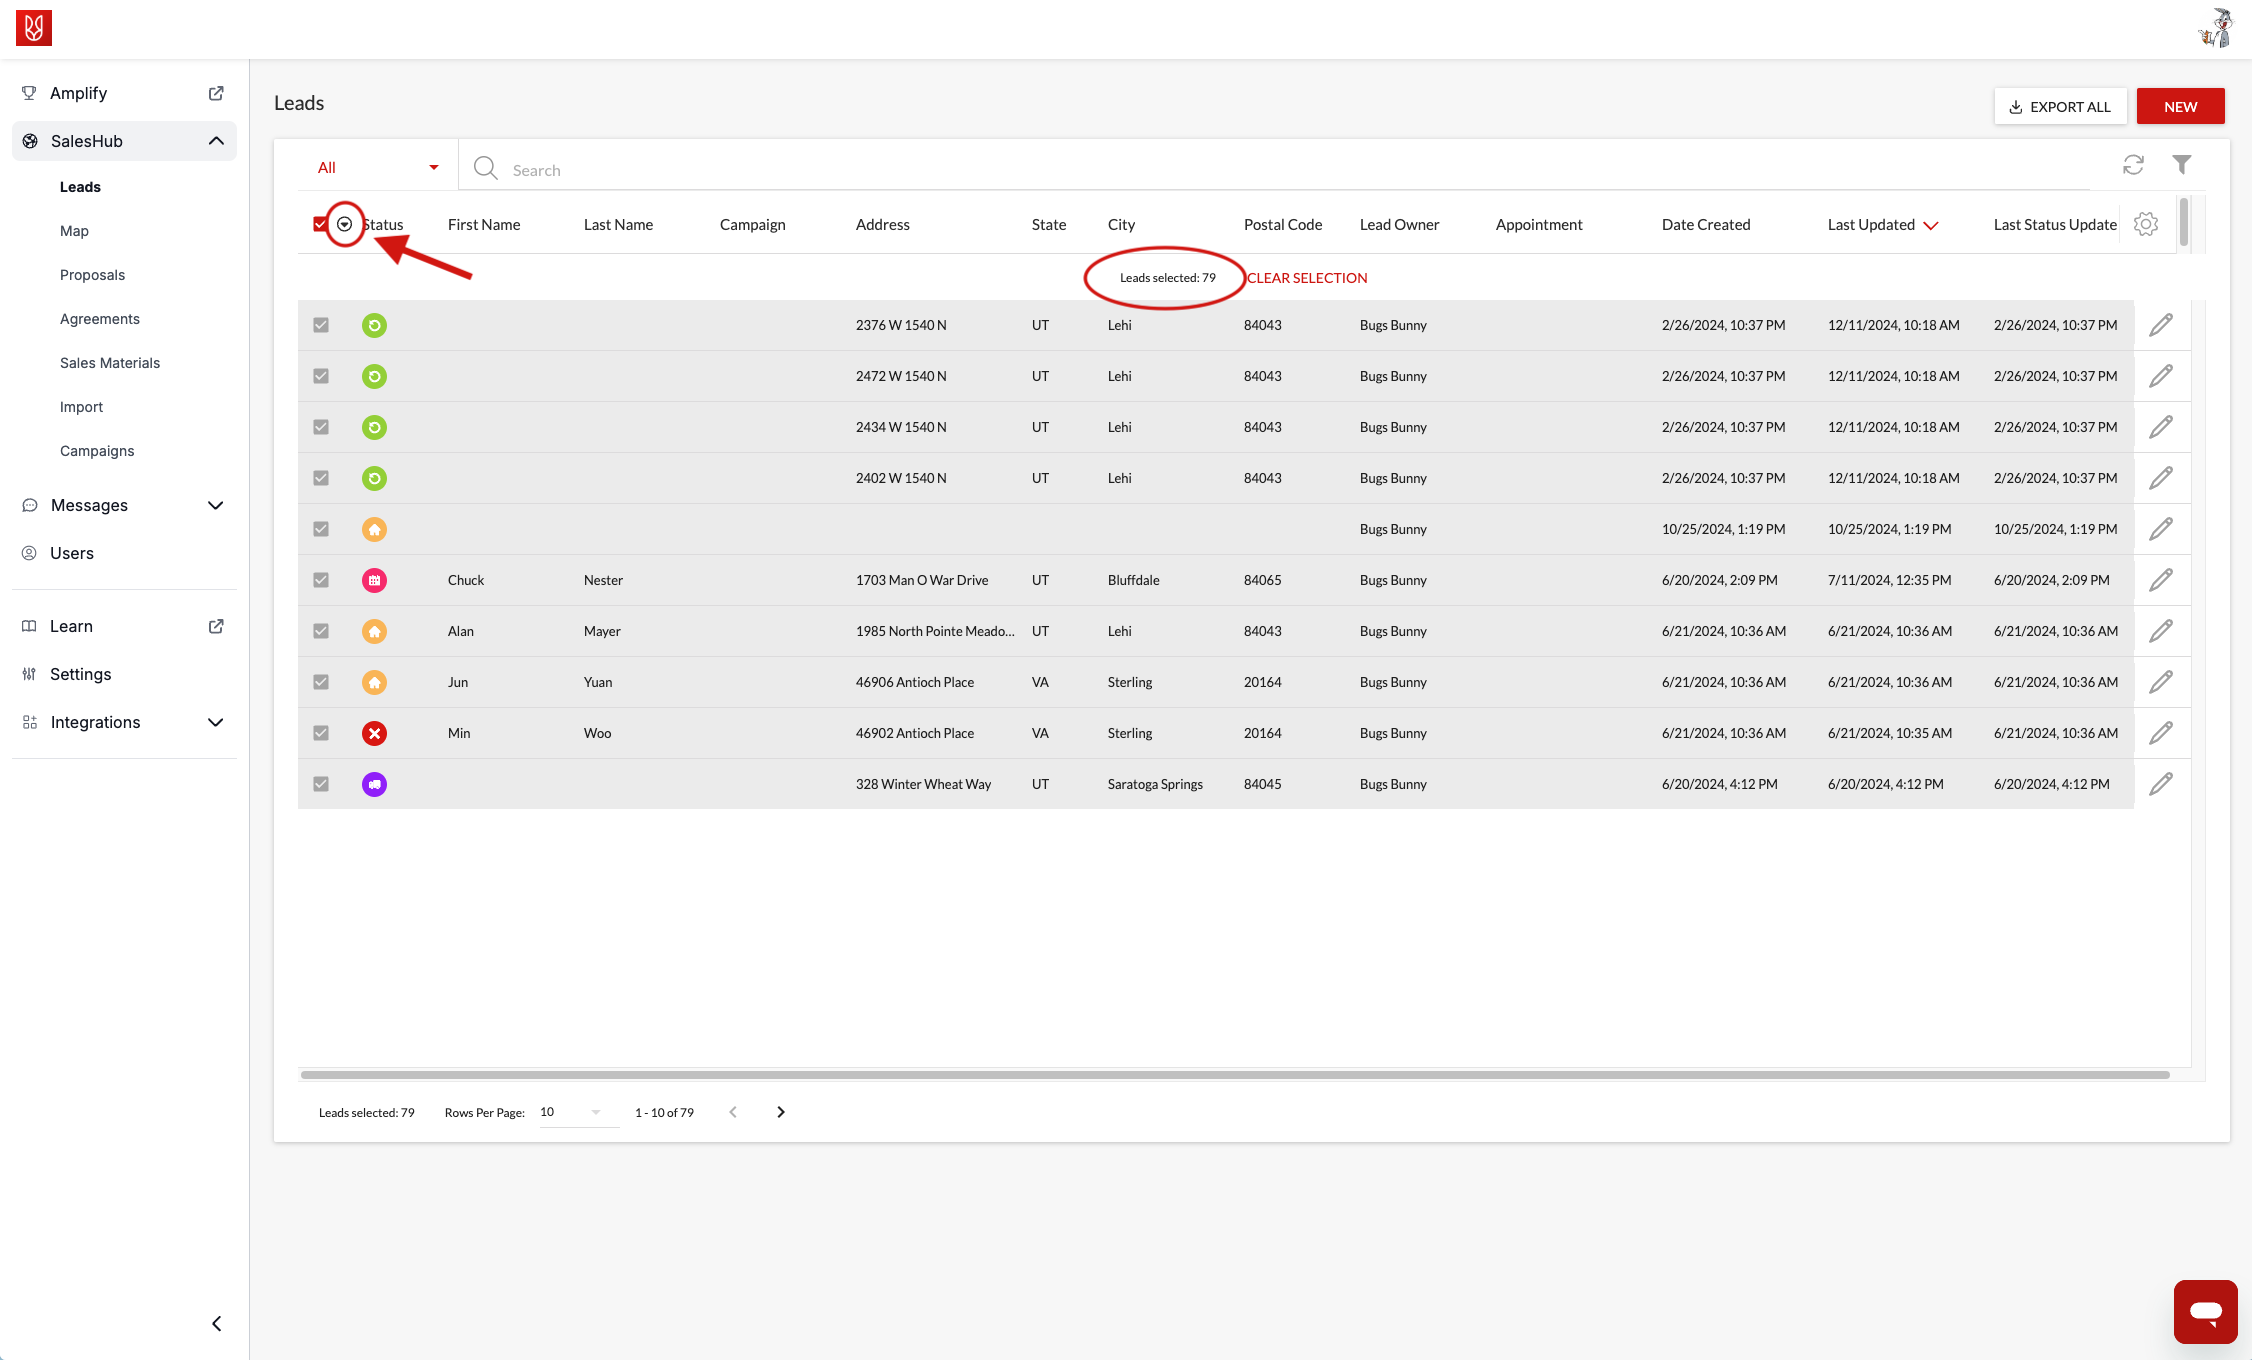Screen dimensions: 2252x1360
Task: Click red X status icon for Min Woo
Action: click(x=374, y=733)
